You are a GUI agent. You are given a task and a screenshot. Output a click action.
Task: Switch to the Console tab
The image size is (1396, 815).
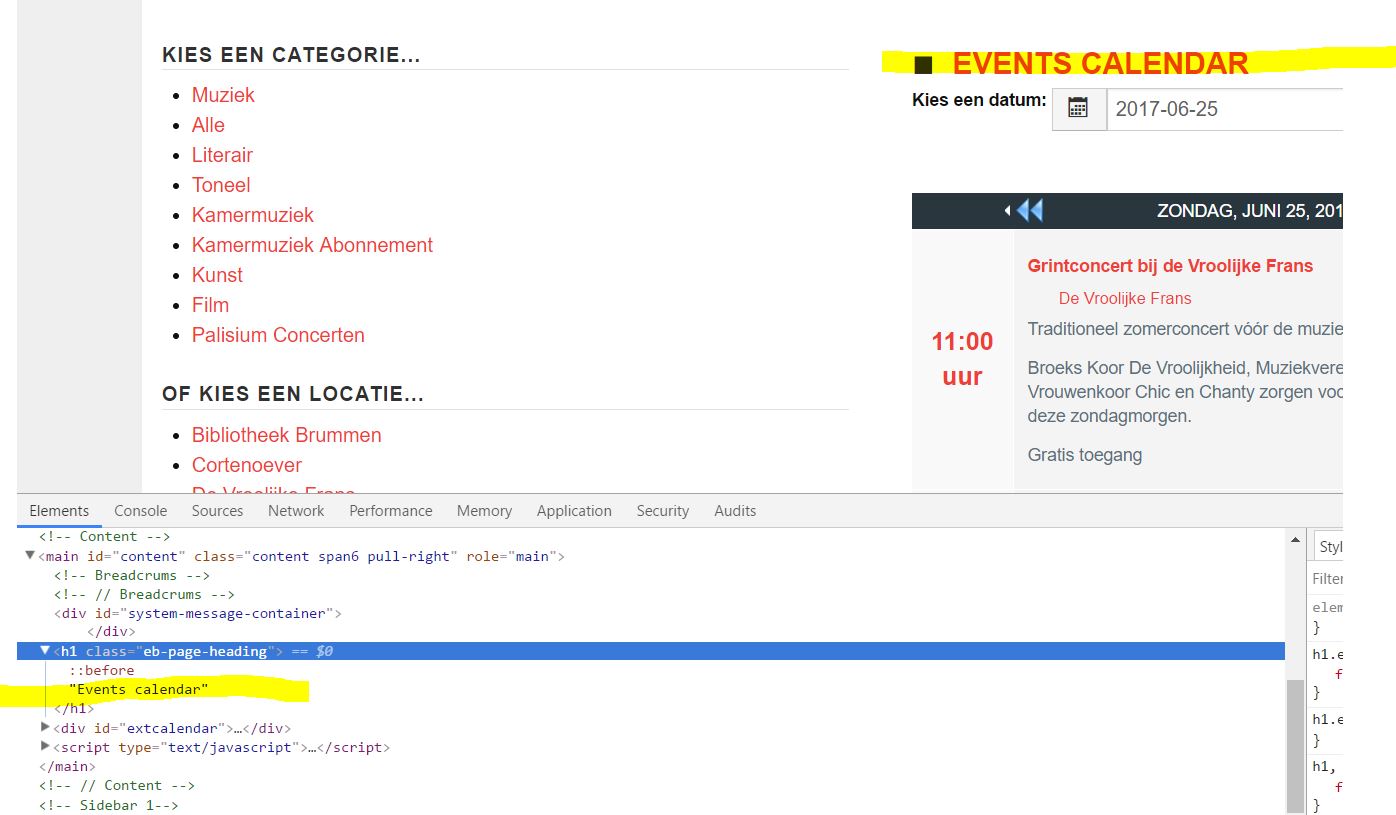140,511
